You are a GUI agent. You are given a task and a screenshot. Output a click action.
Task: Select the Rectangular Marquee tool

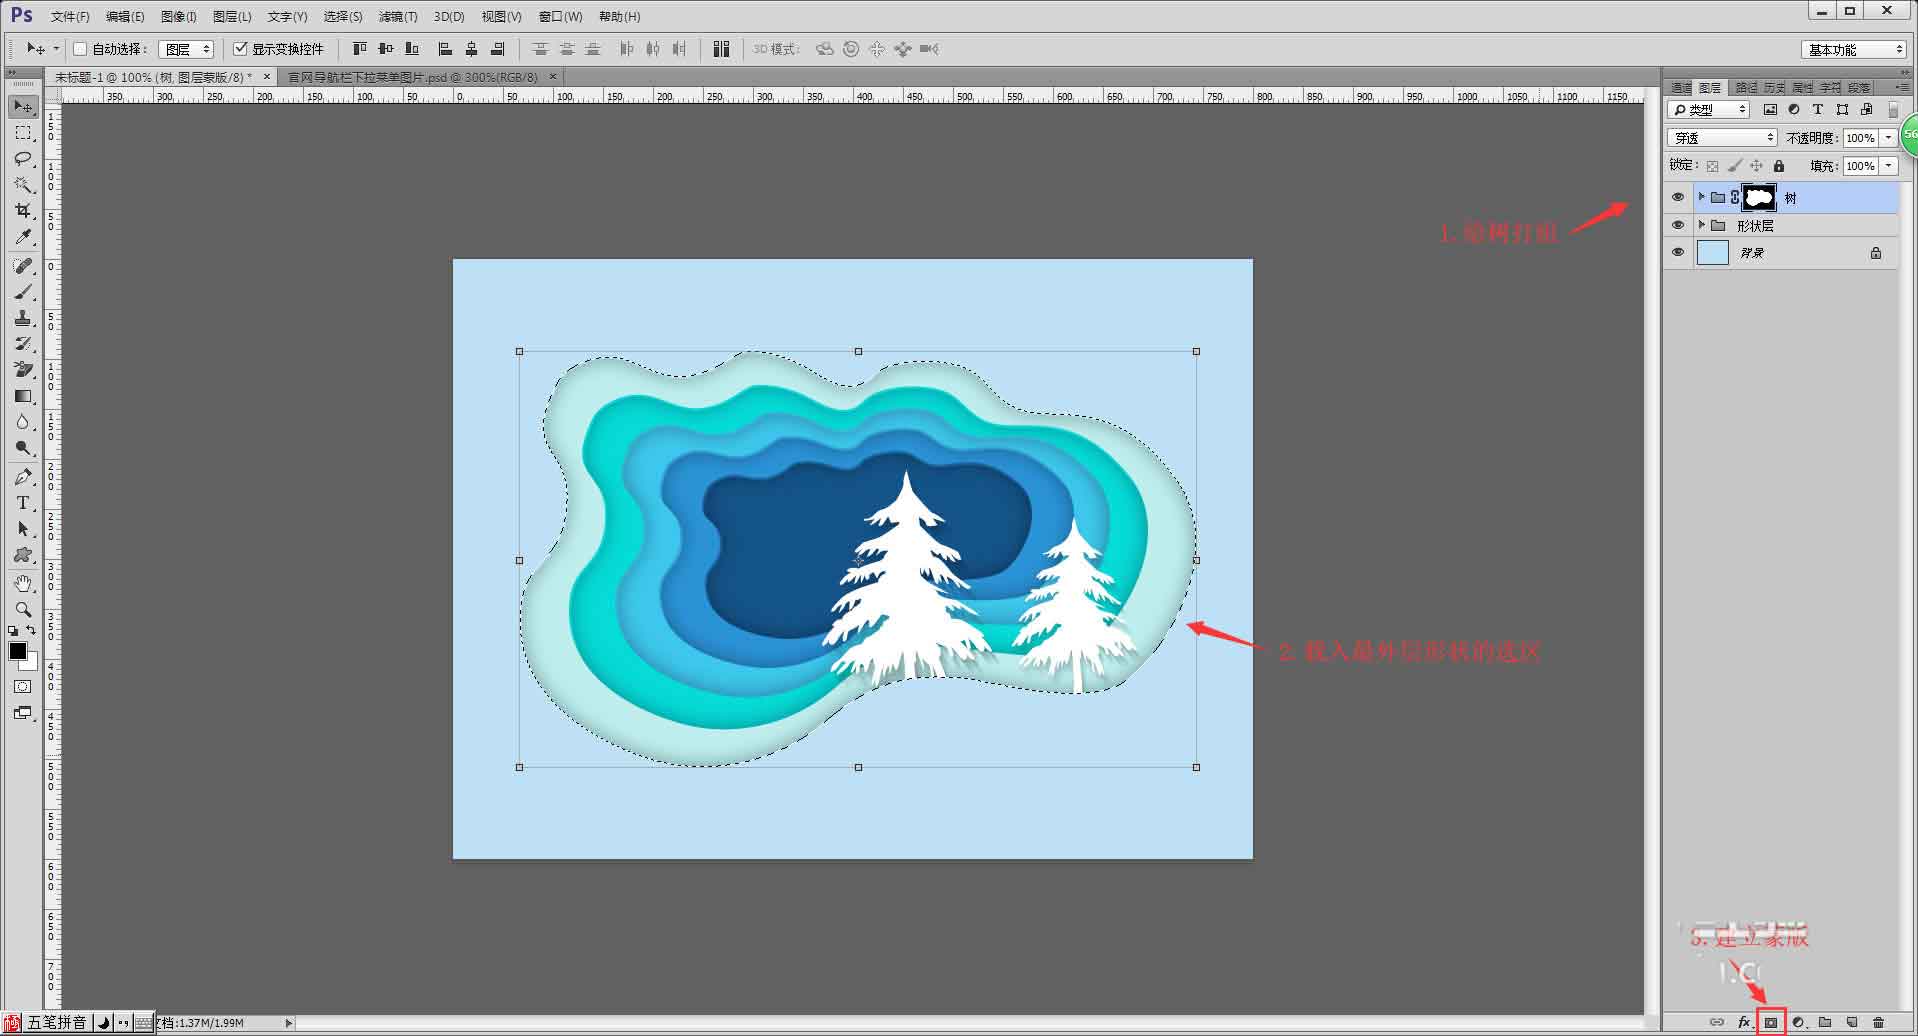(23, 133)
